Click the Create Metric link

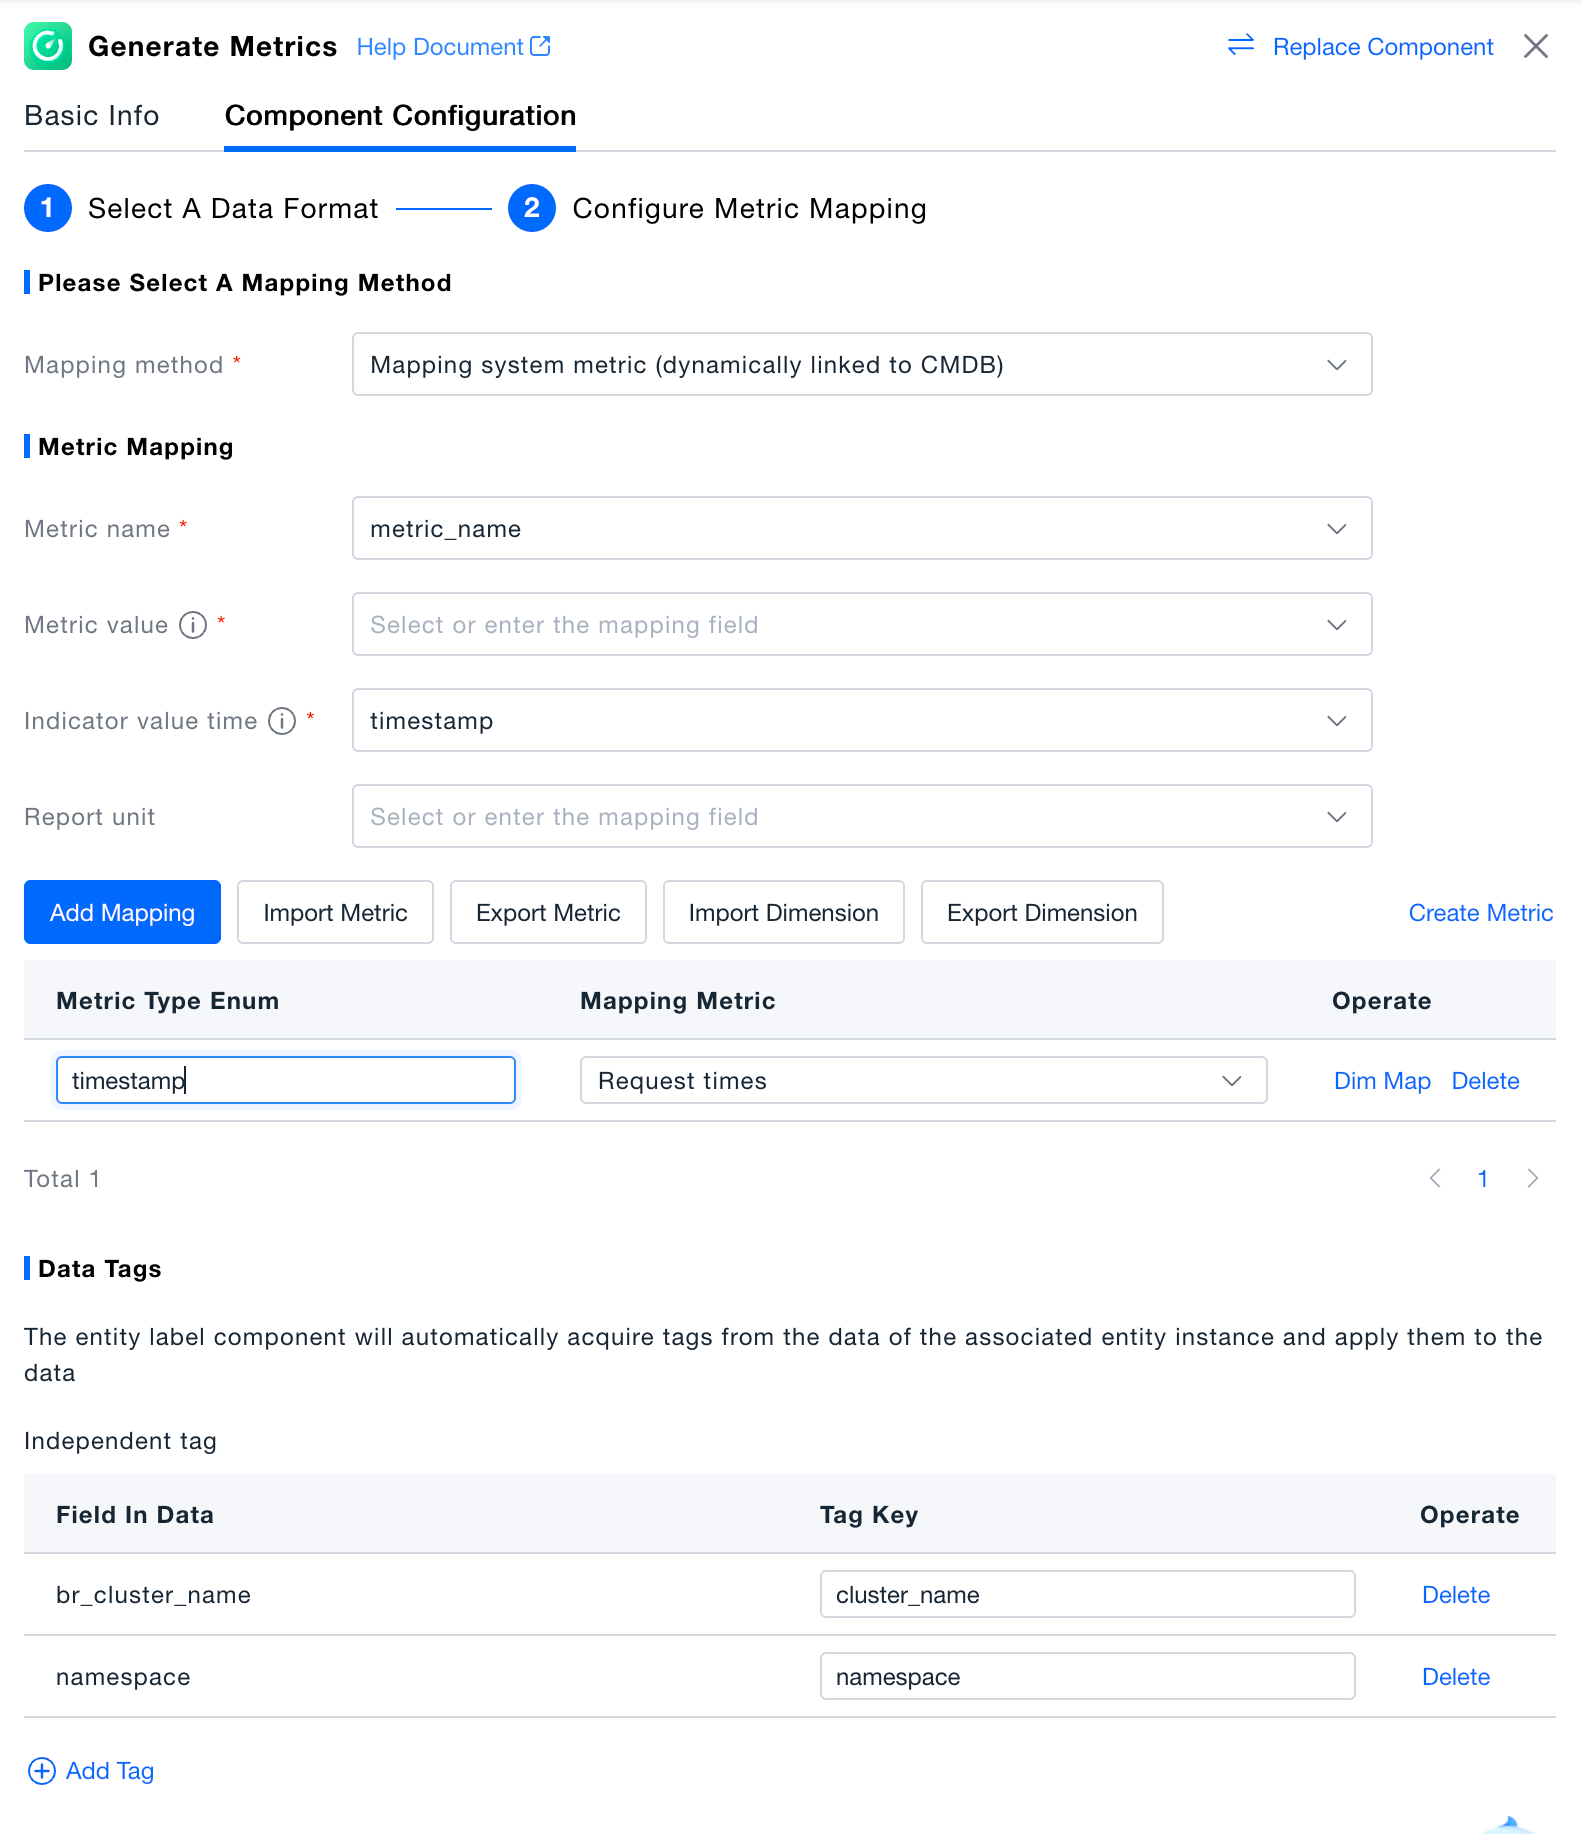tap(1480, 913)
